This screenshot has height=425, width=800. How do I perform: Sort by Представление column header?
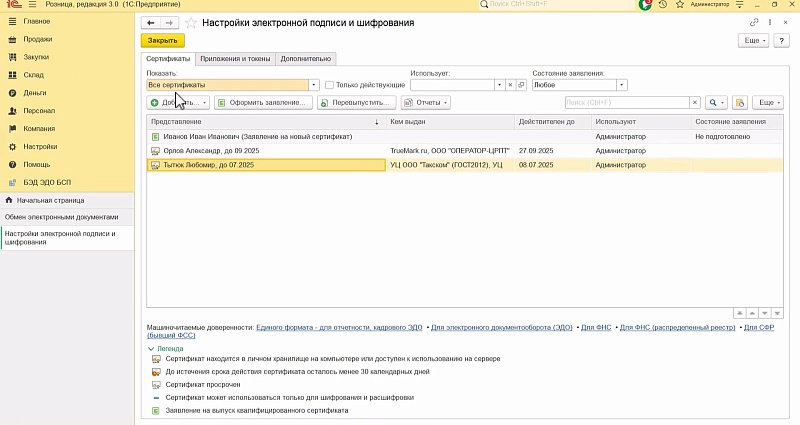click(x=266, y=122)
